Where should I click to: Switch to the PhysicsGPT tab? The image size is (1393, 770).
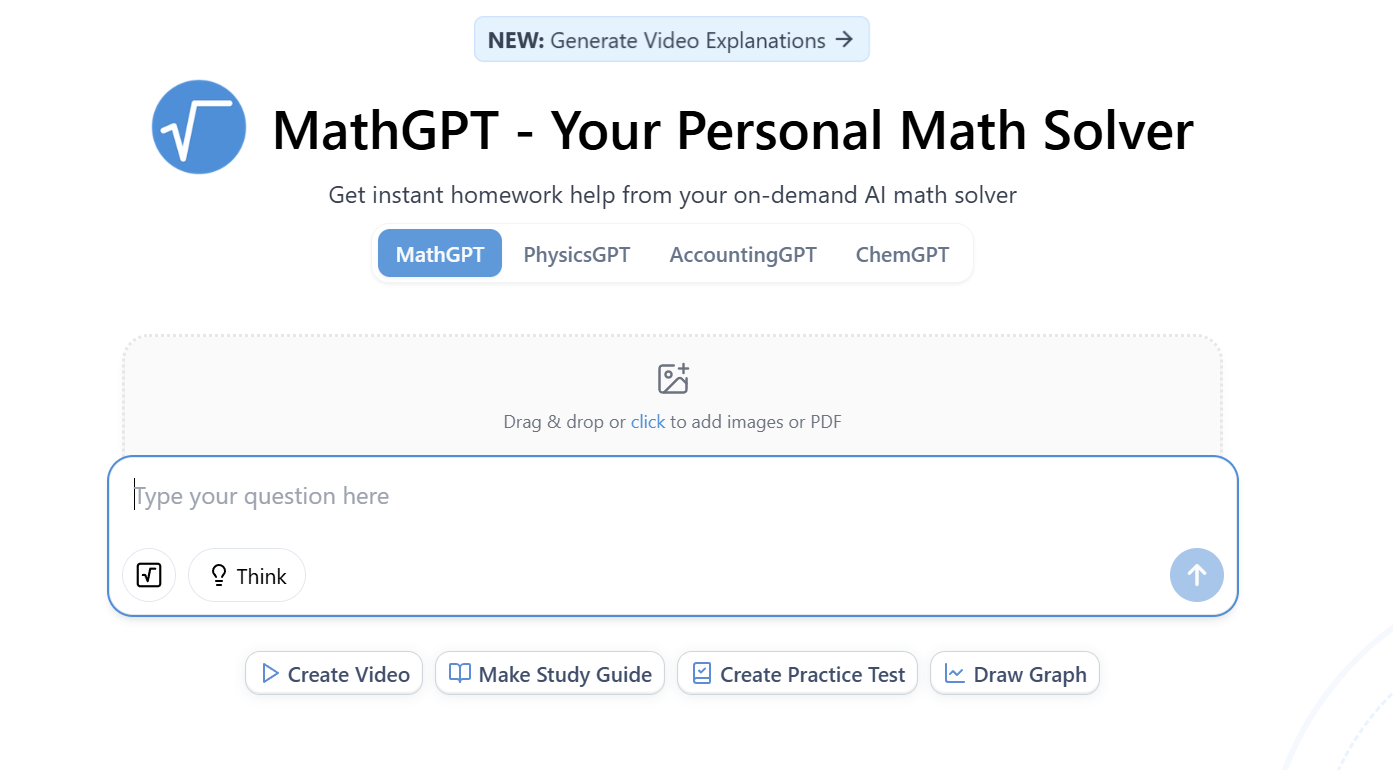click(577, 254)
